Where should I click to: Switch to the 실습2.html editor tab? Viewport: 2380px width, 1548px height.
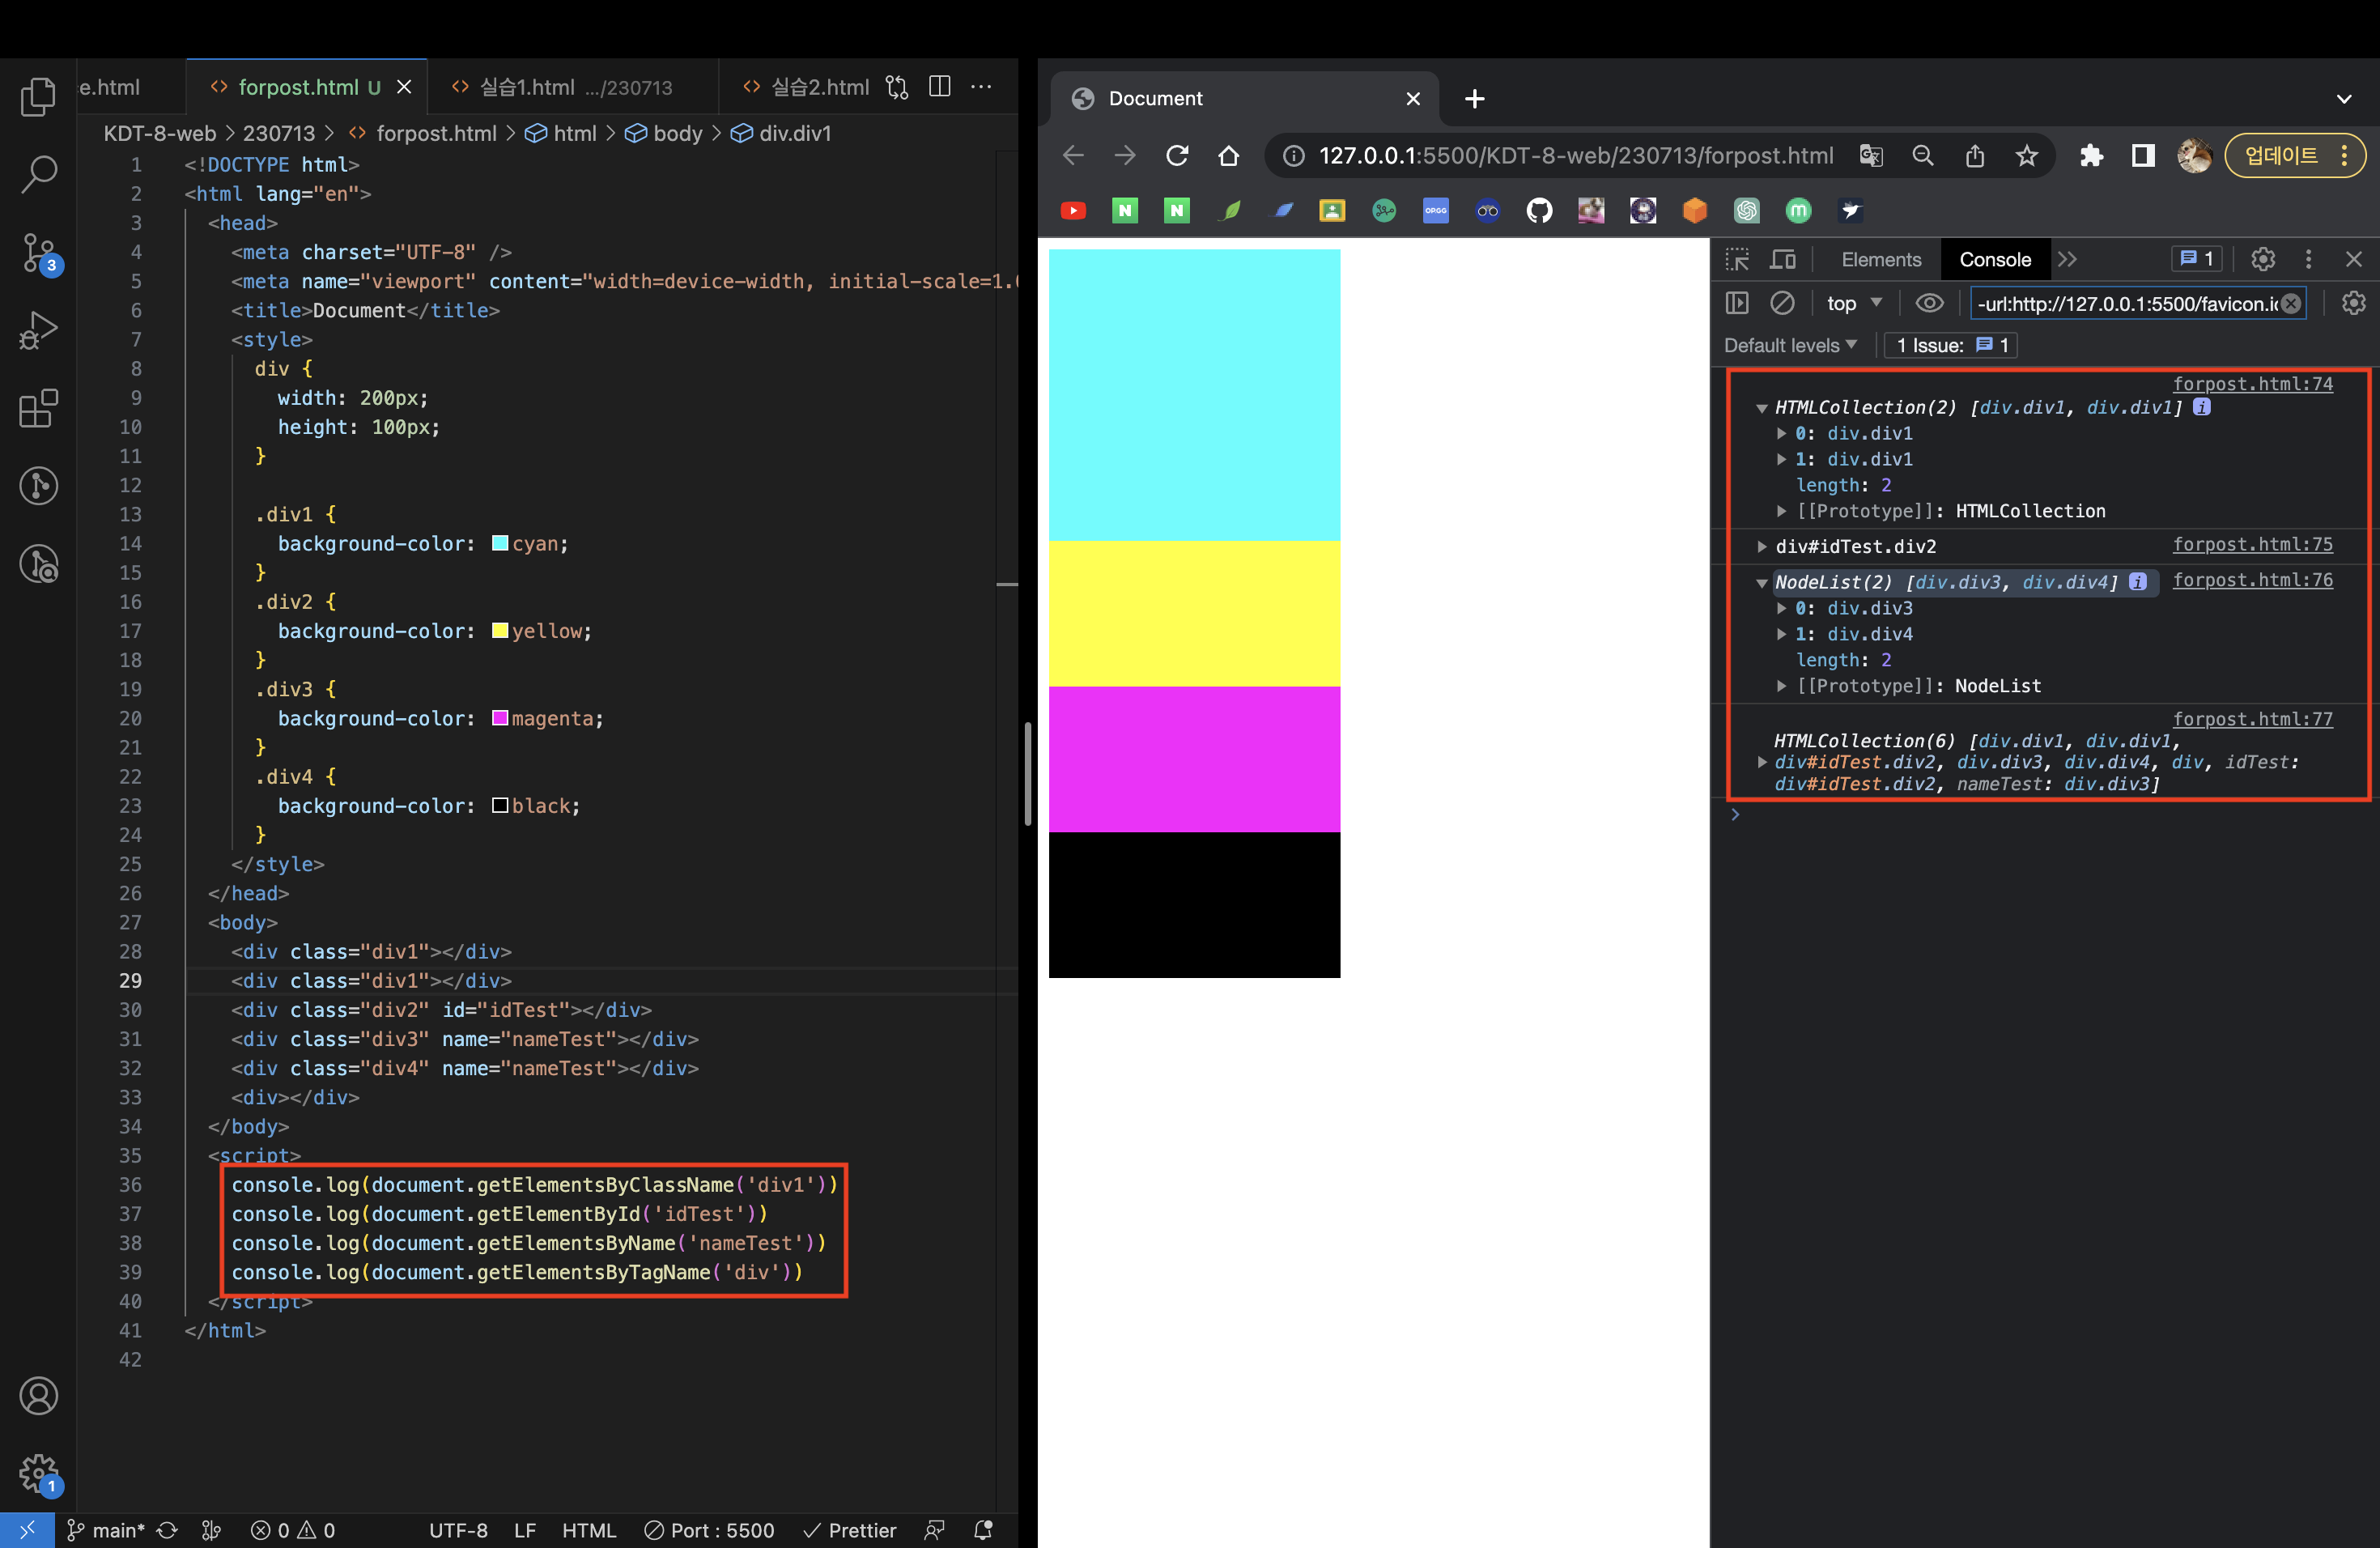click(x=806, y=87)
